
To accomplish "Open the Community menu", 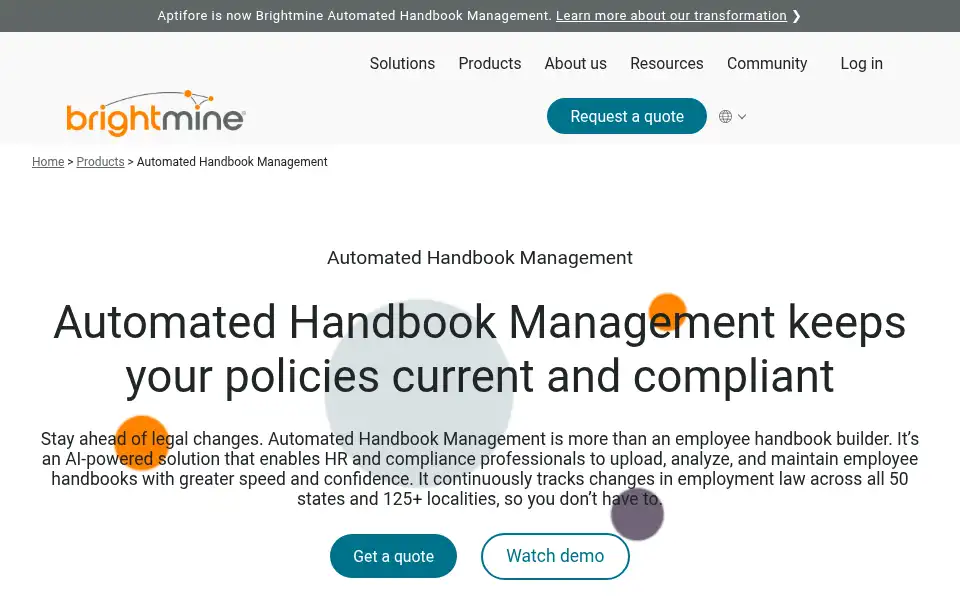I will [x=767, y=64].
